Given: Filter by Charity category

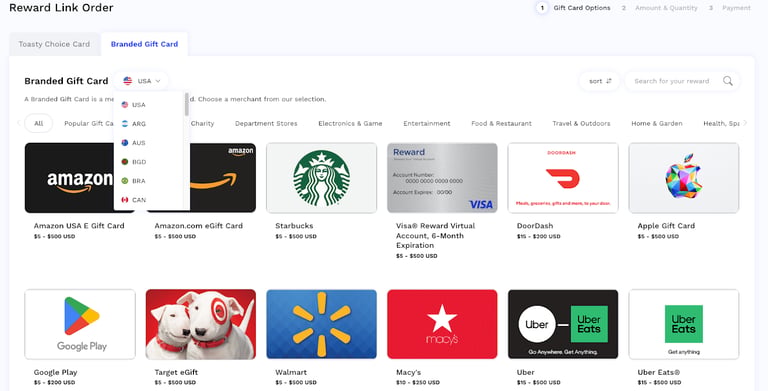Looking at the screenshot, I should coord(202,123).
